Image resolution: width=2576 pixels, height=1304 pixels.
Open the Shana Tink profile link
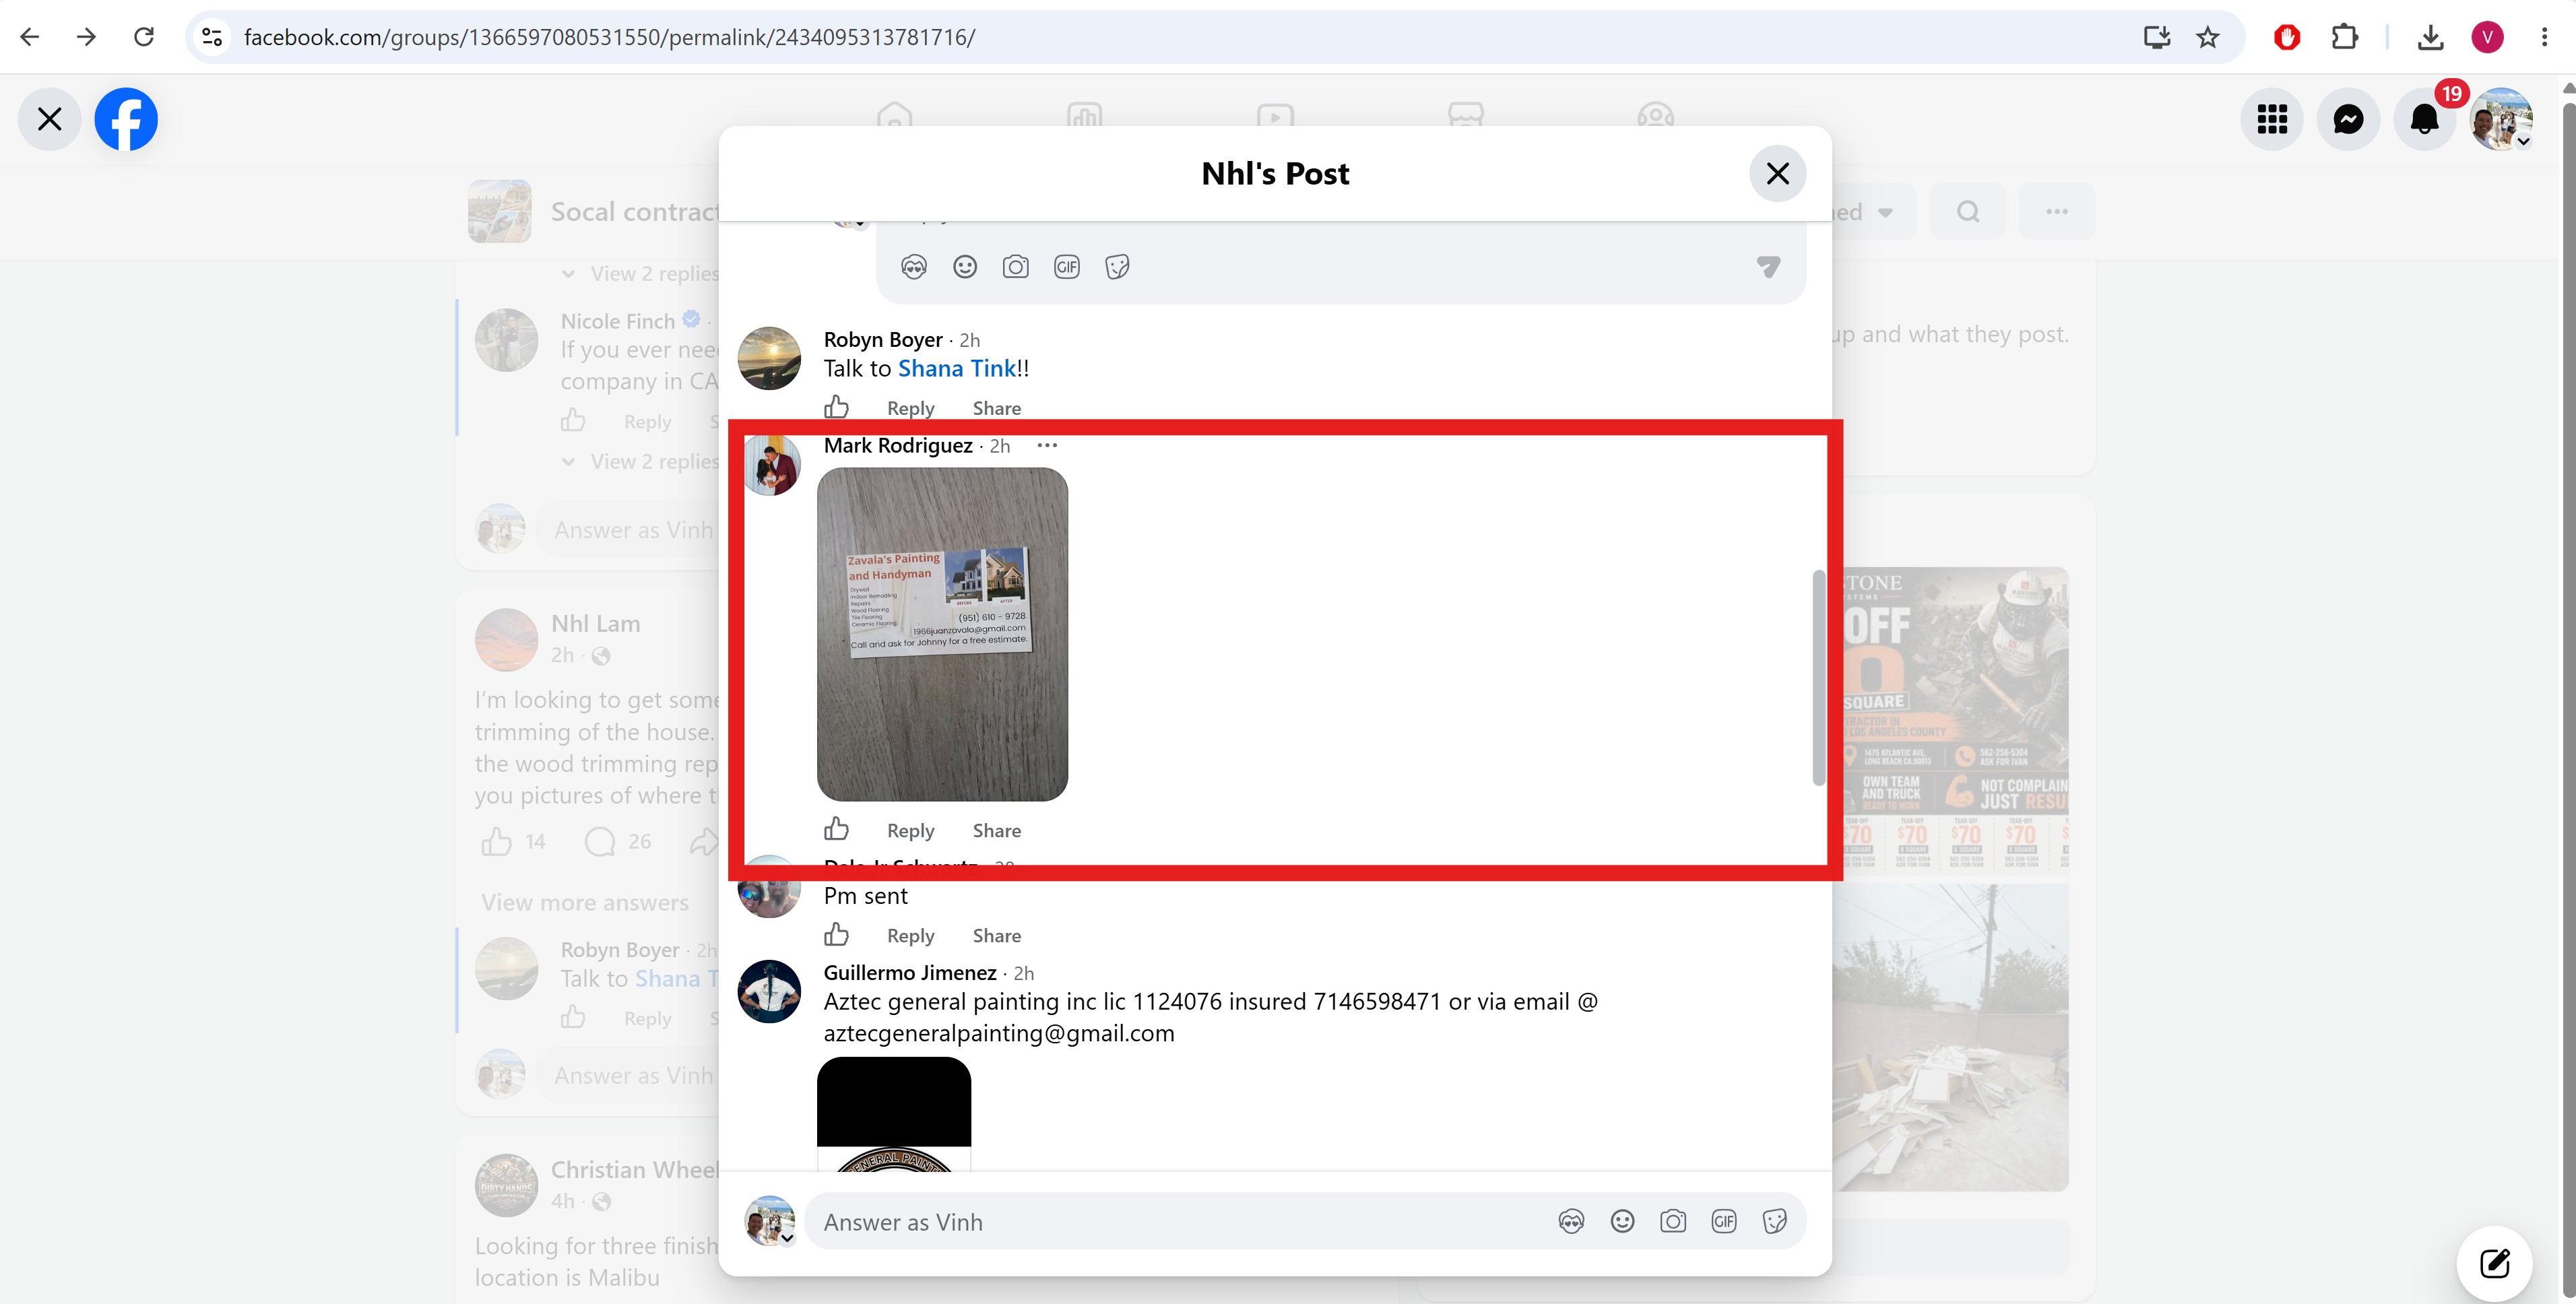(x=956, y=368)
